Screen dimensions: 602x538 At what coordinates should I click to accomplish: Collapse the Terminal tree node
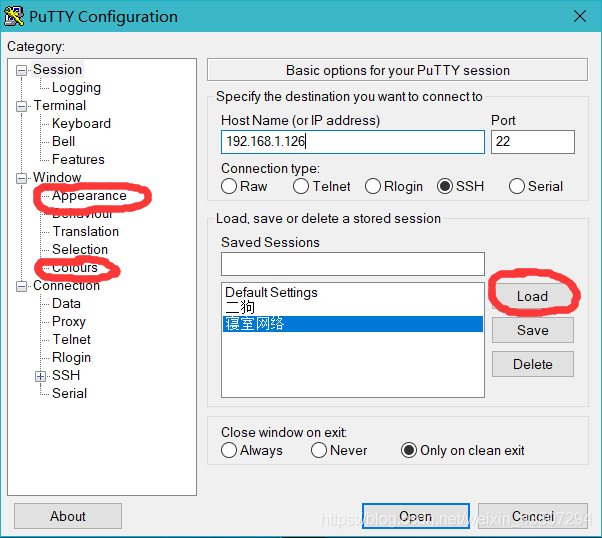point(22,106)
